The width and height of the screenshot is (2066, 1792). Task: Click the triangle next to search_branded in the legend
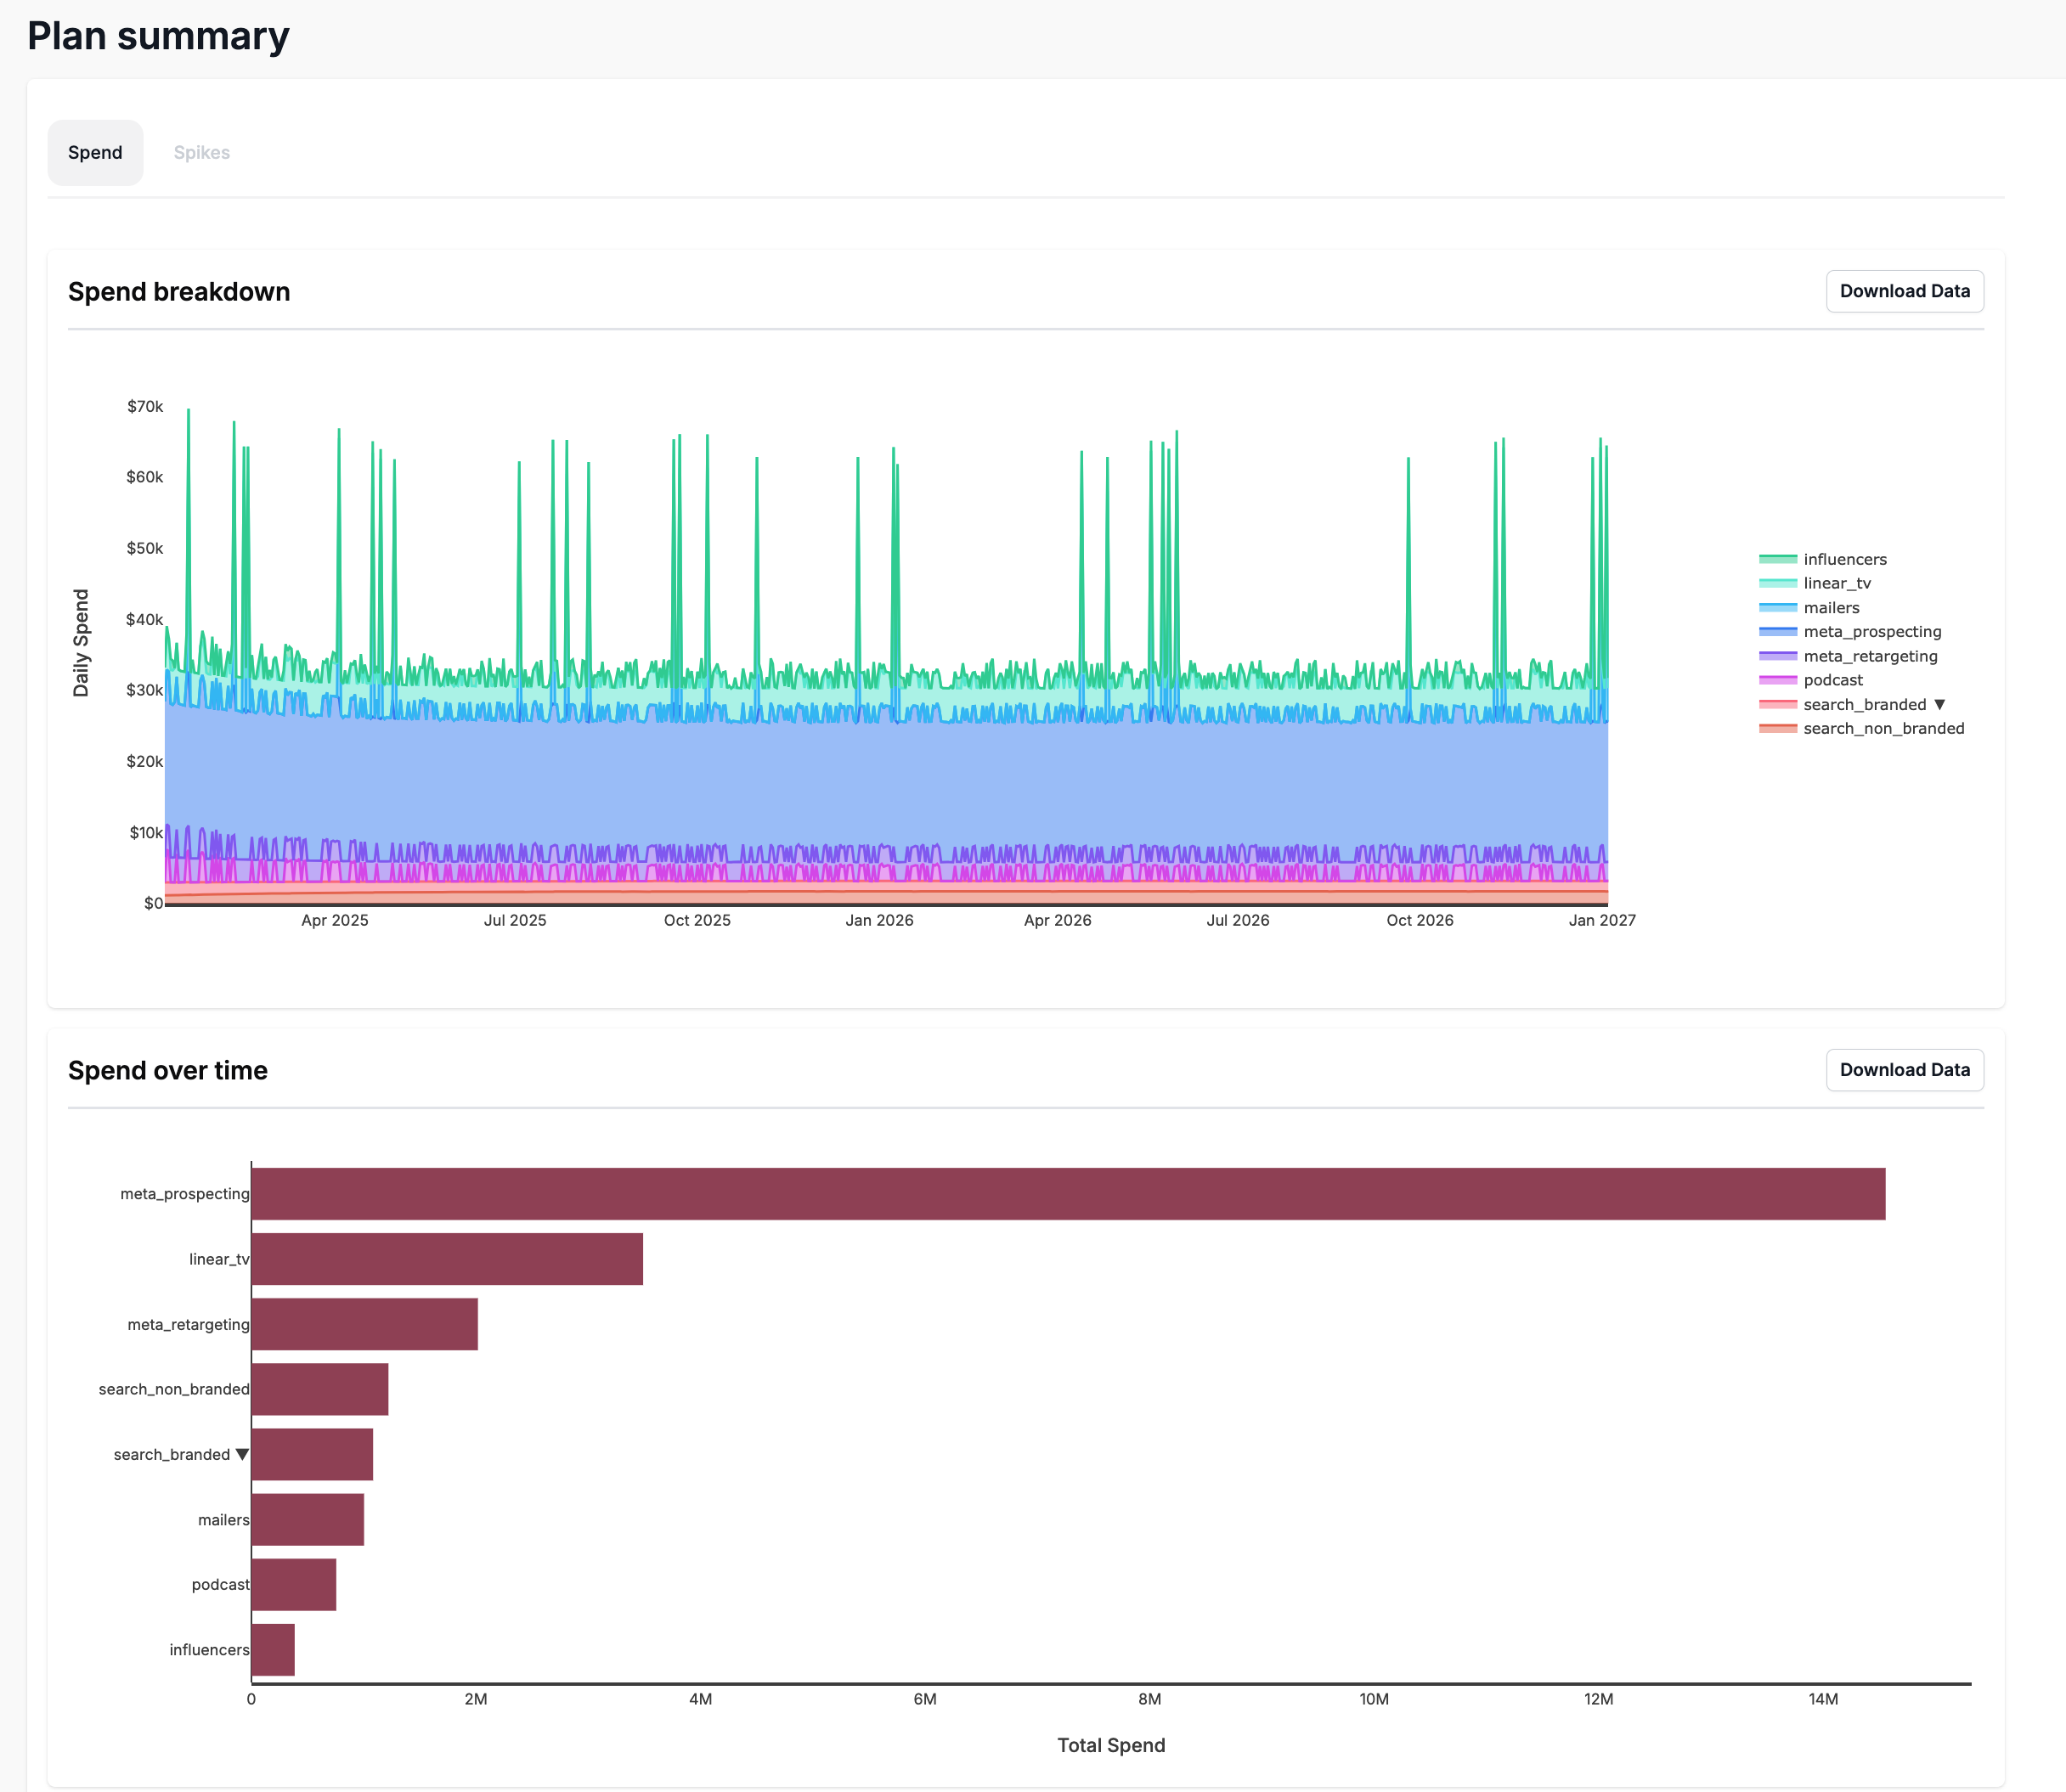pos(1939,705)
